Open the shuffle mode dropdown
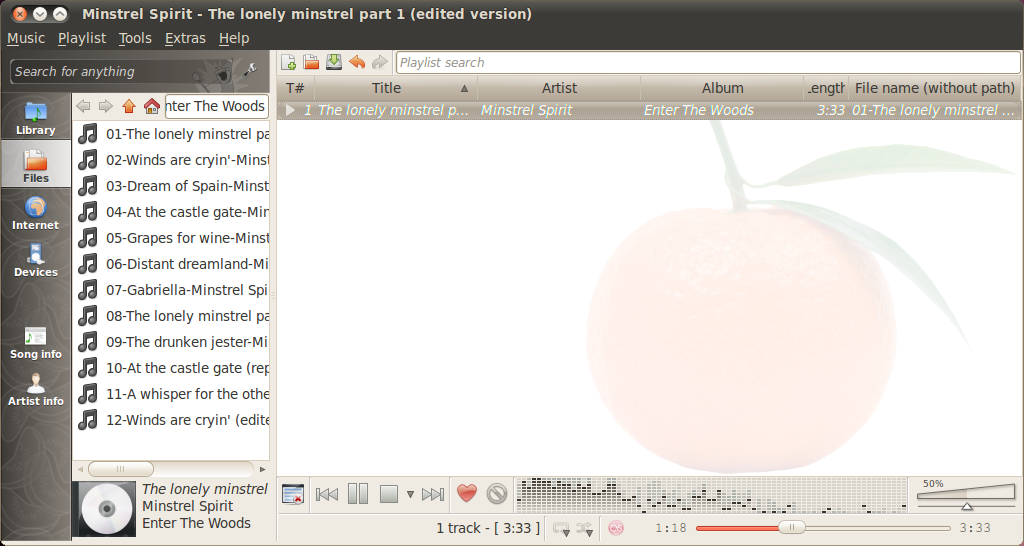This screenshot has width=1024, height=546. (x=586, y=529)
